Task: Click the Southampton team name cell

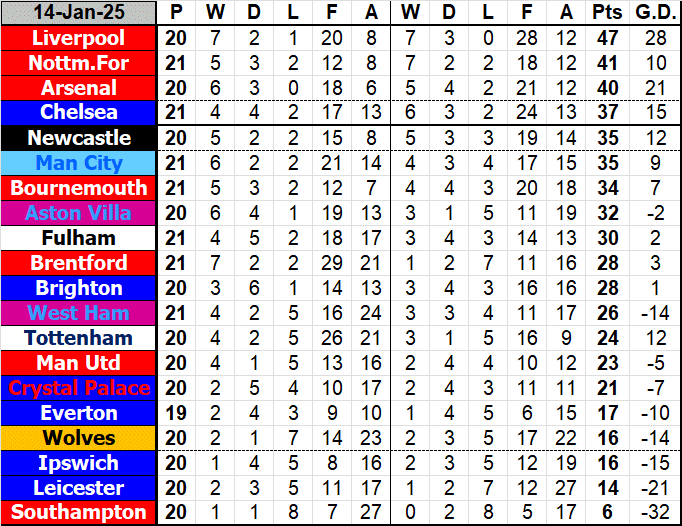Action: (x=79, y=513)
